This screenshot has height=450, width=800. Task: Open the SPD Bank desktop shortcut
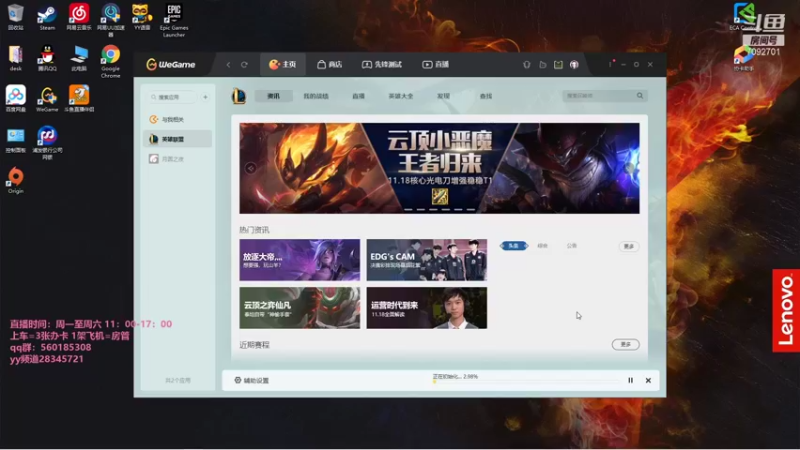(47, 143)
